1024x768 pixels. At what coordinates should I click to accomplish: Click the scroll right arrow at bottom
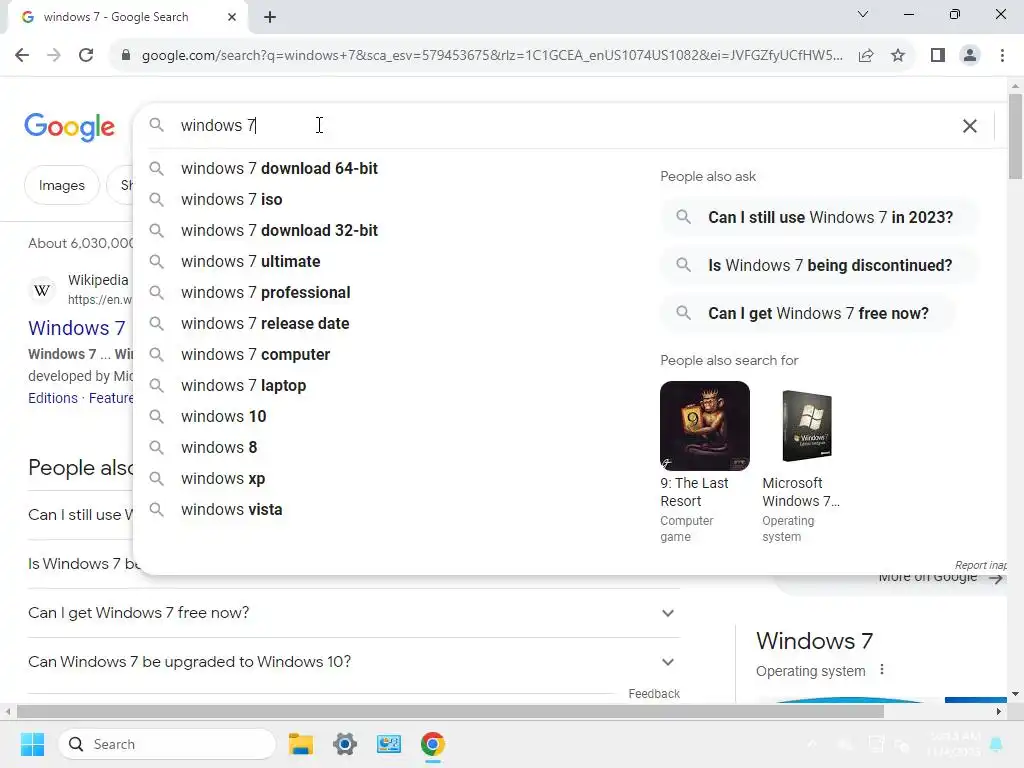pyautogui.click(x=999, y=711)
